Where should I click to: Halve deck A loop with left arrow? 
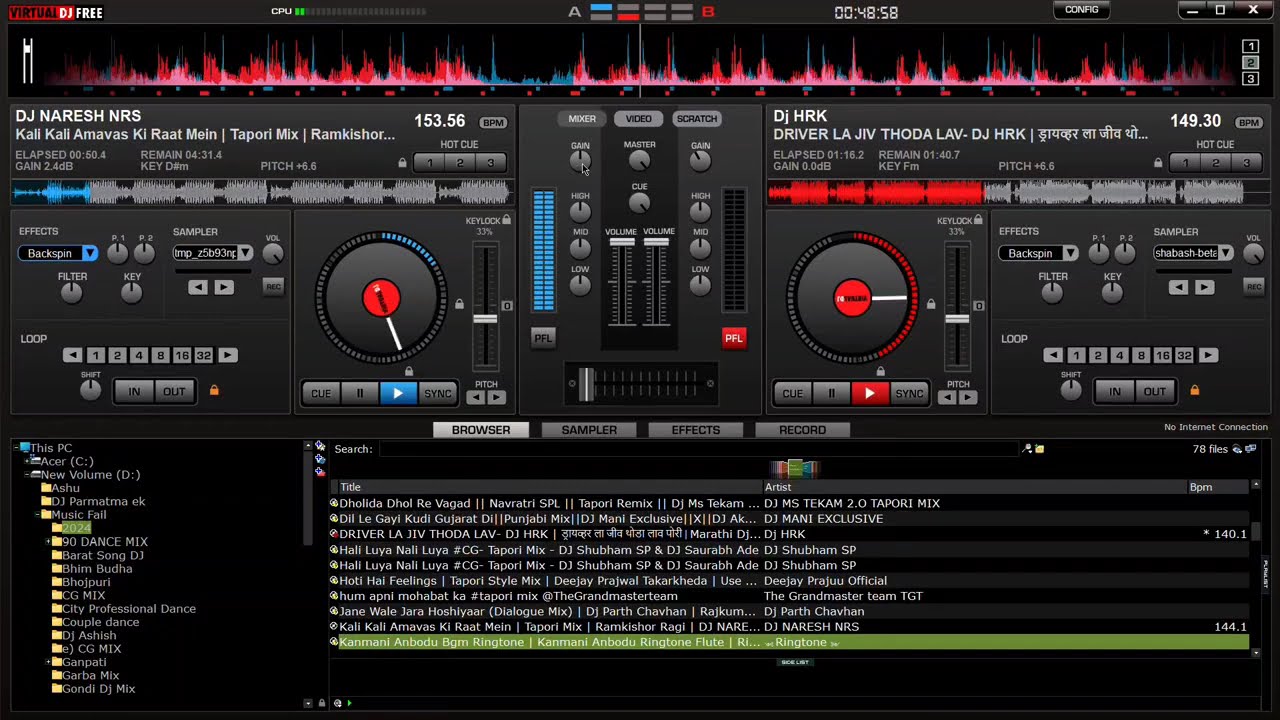pos(72,355)
